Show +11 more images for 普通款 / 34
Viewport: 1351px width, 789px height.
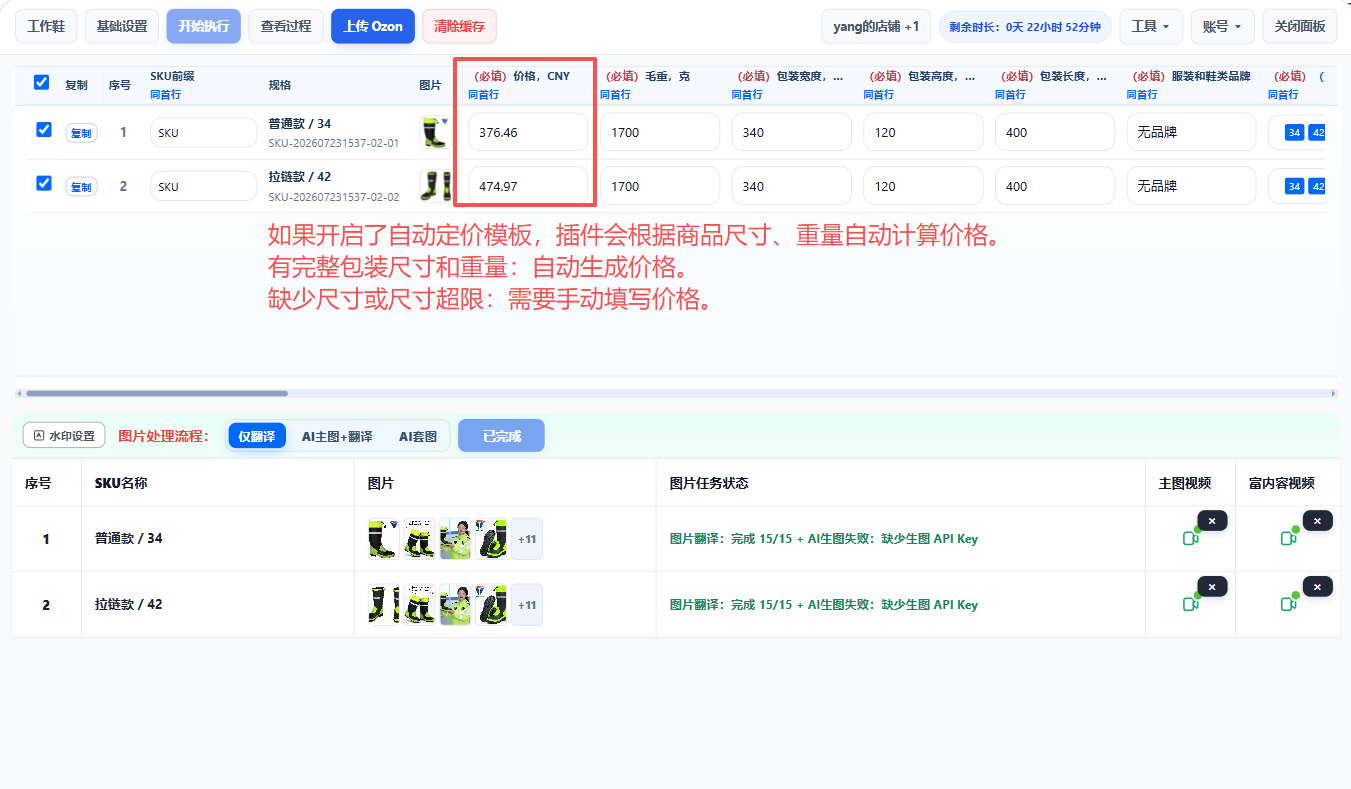point(527,538)
